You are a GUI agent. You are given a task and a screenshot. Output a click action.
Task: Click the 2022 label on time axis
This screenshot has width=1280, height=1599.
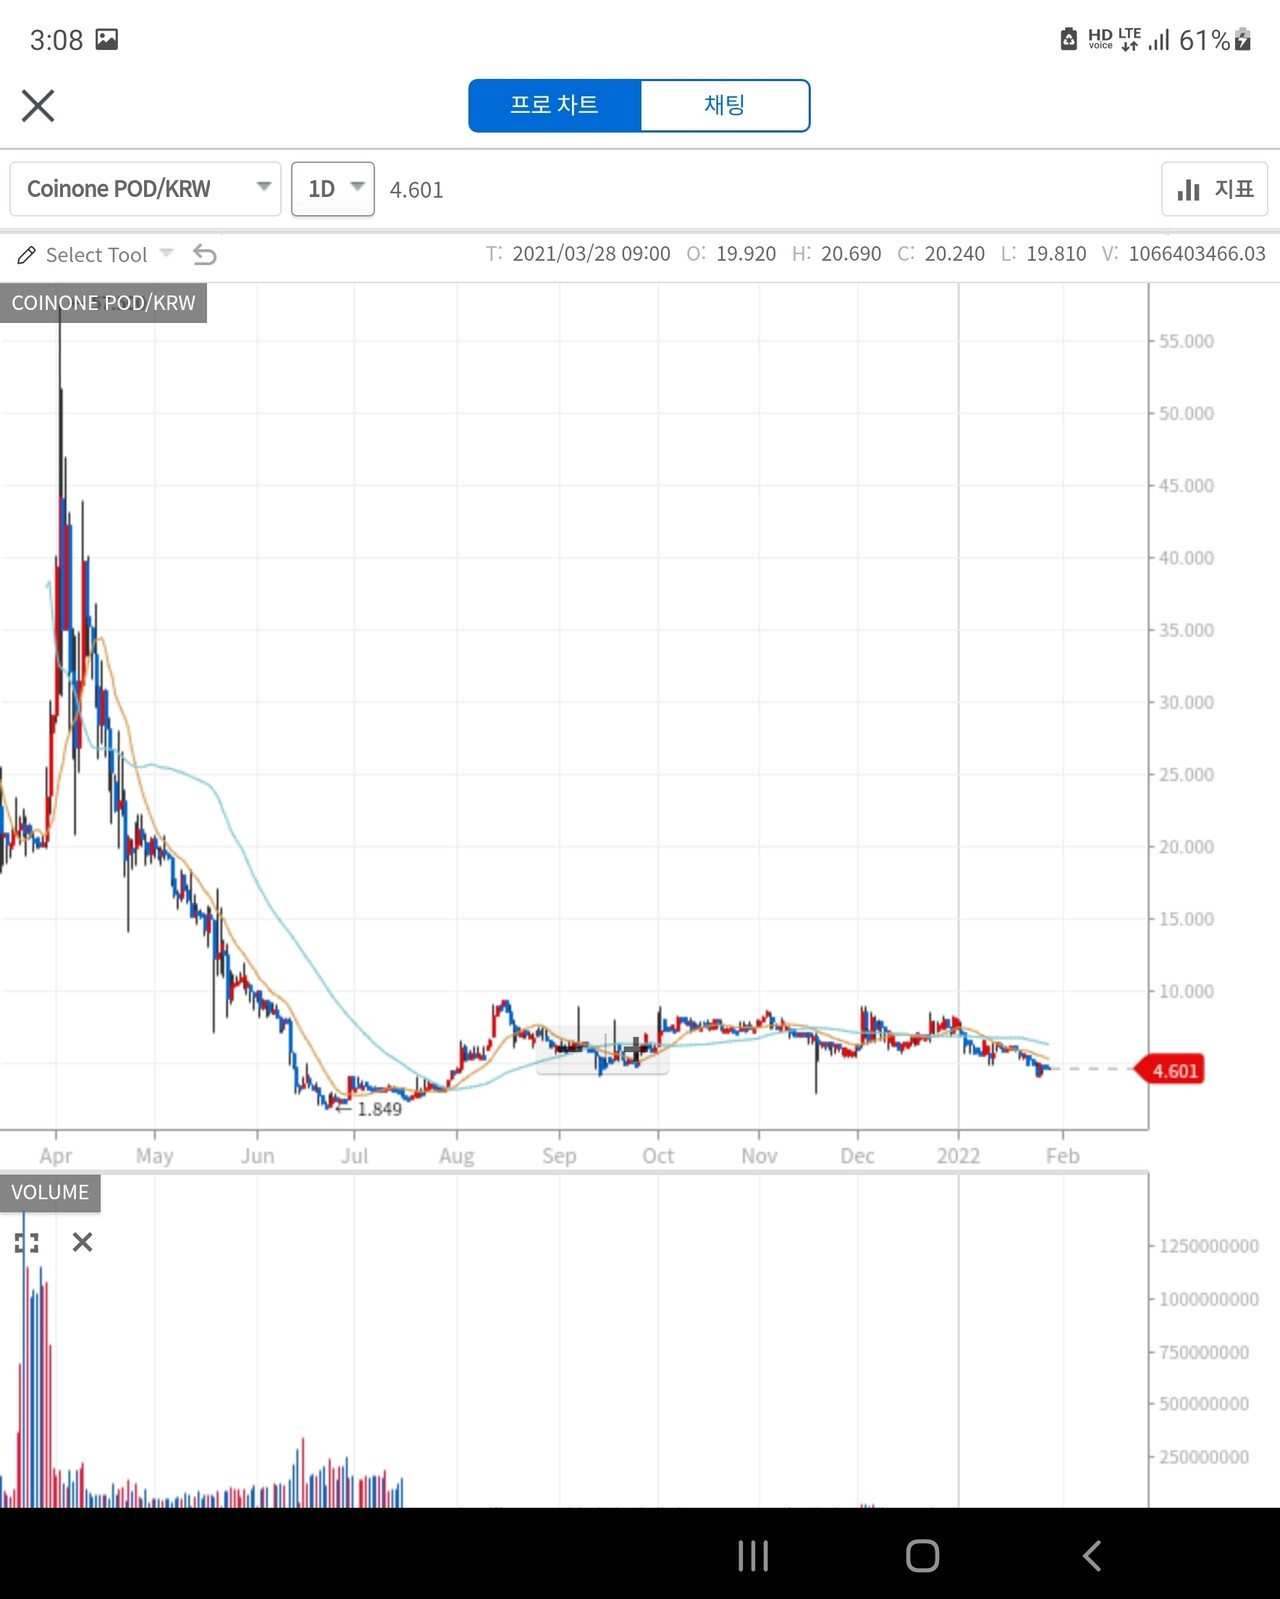click(x=957, y=1156)
